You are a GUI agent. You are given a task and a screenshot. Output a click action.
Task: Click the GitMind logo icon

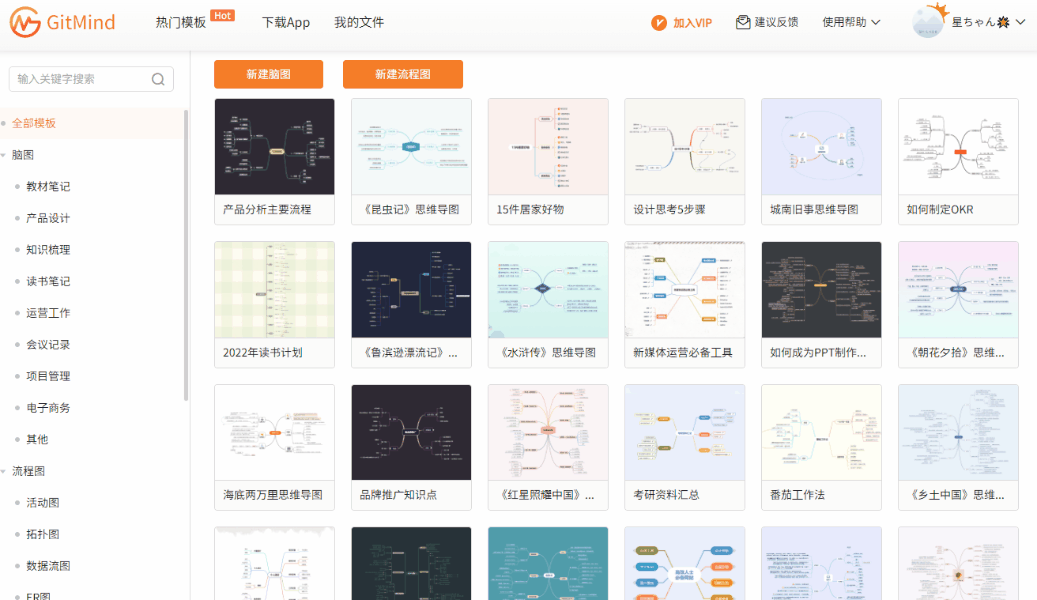click(x=25, y=21)
